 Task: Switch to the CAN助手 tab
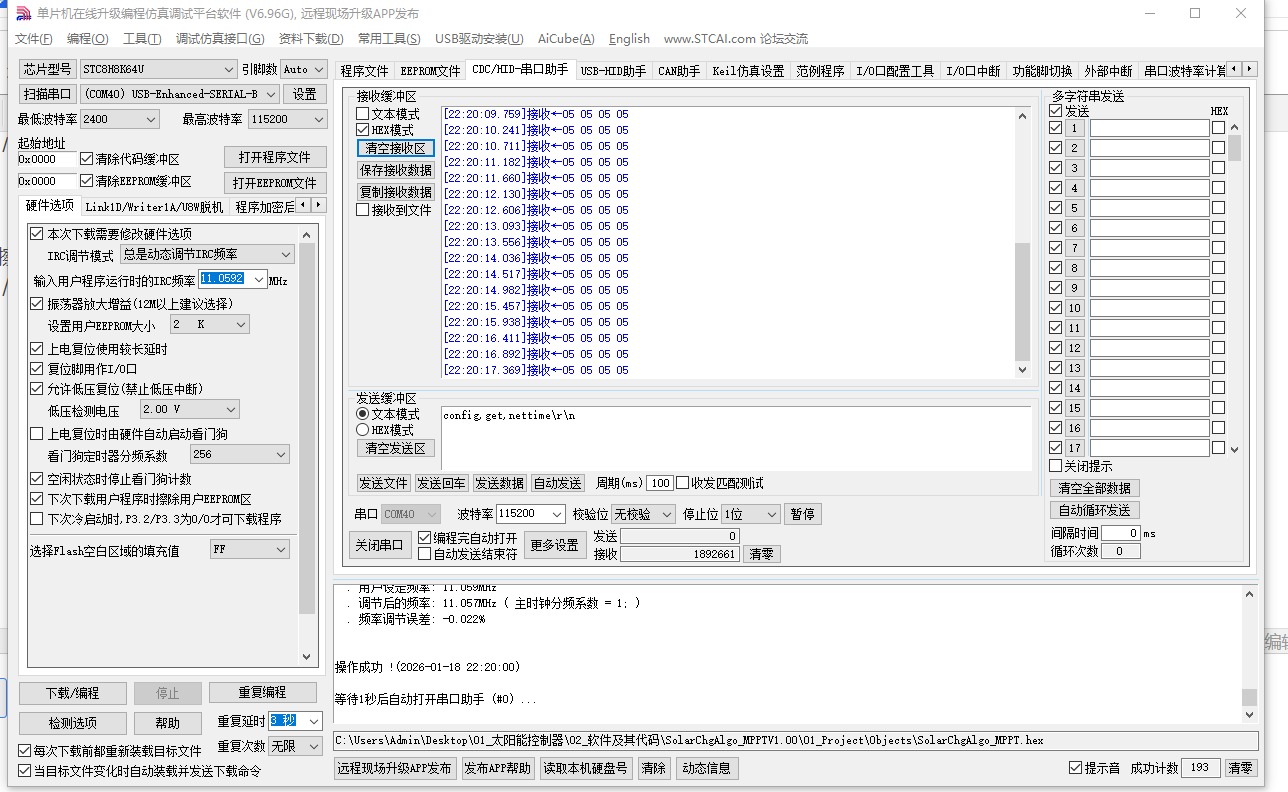[679, 71]
